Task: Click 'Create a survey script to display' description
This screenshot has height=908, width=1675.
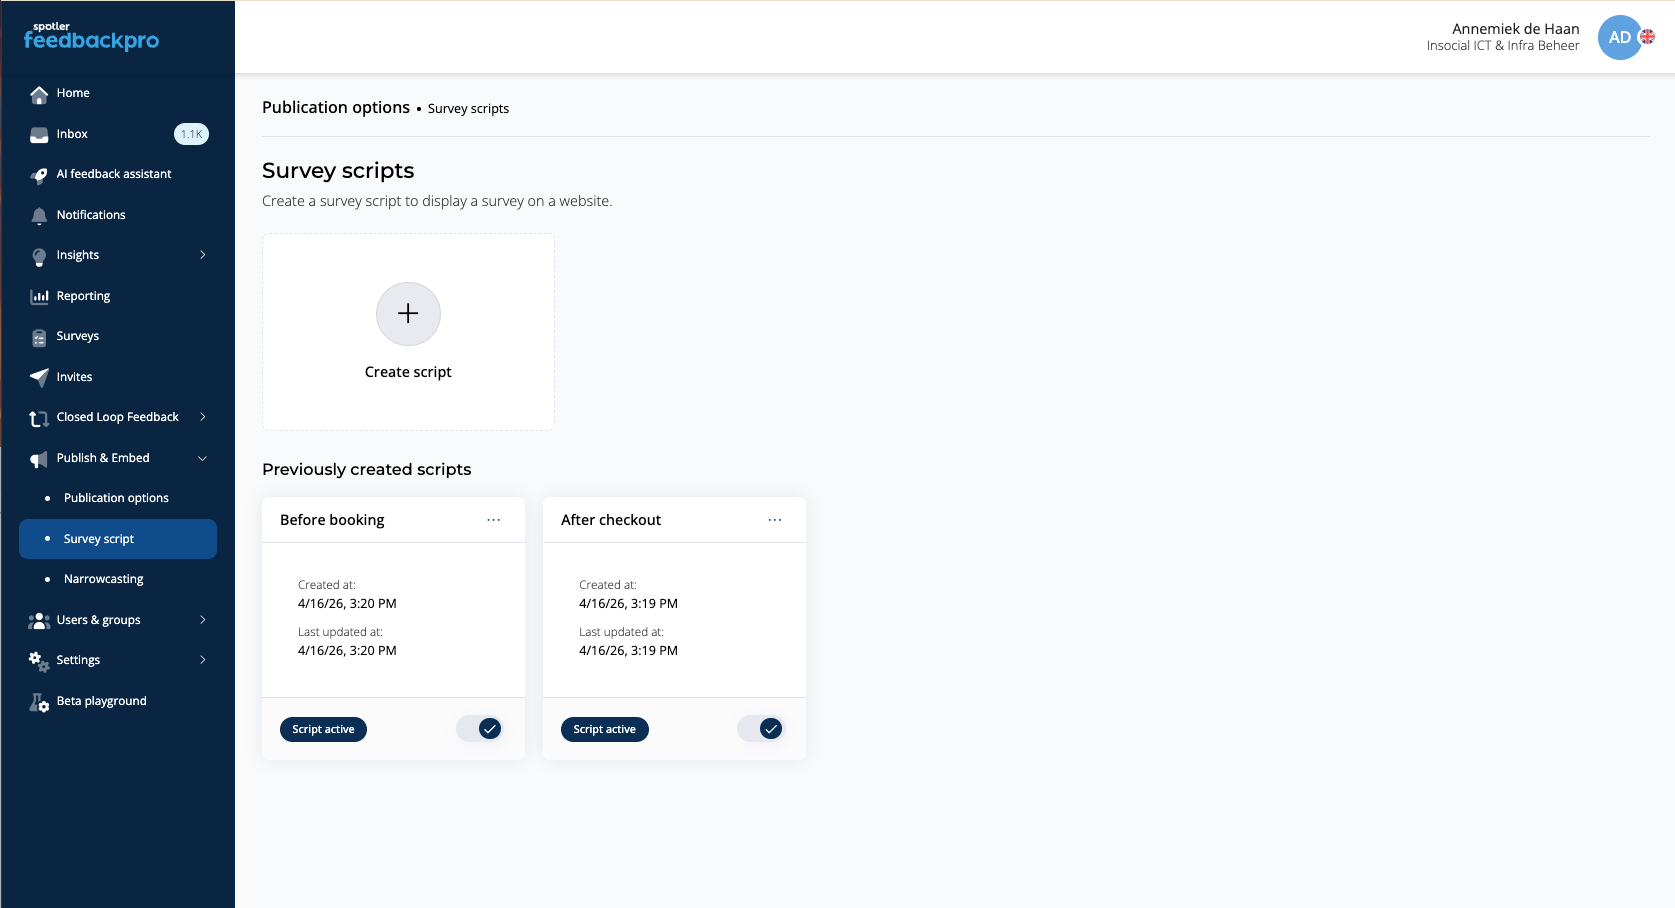Action: point(437,201)
